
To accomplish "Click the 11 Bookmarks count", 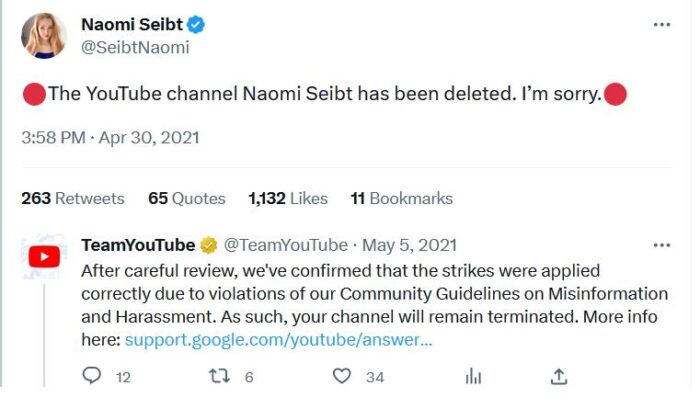I will [401, 198].
